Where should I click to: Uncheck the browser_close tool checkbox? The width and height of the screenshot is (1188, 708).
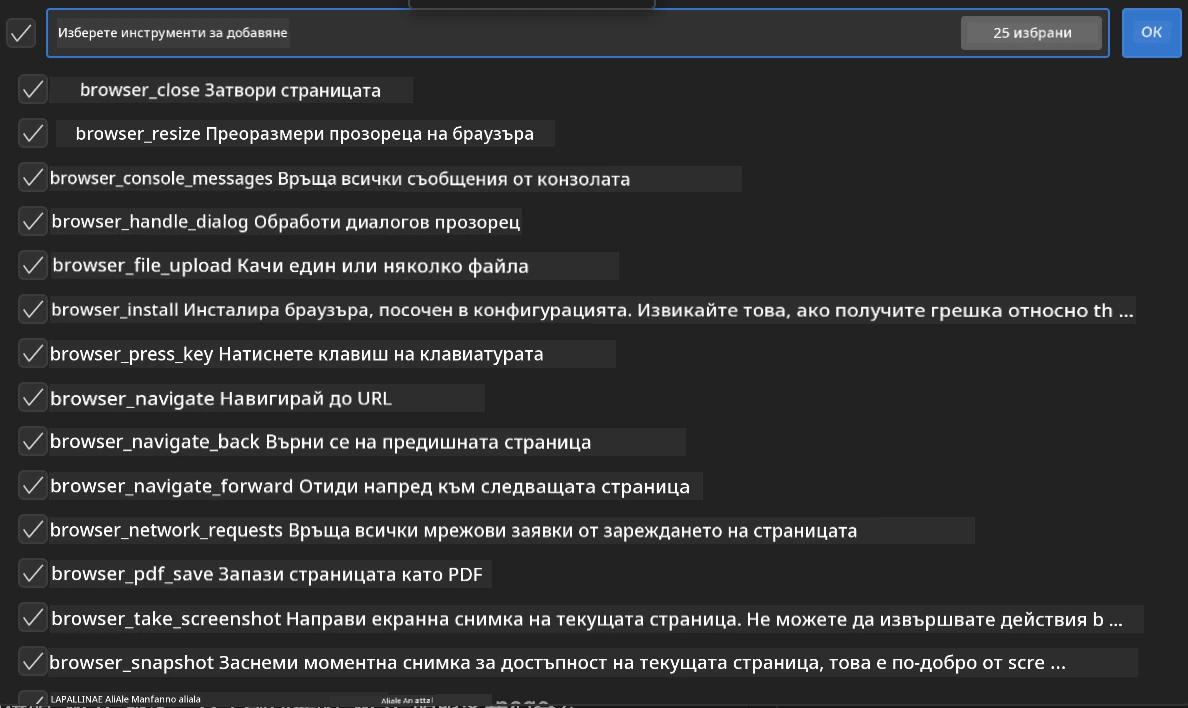(x=33, y=89)
